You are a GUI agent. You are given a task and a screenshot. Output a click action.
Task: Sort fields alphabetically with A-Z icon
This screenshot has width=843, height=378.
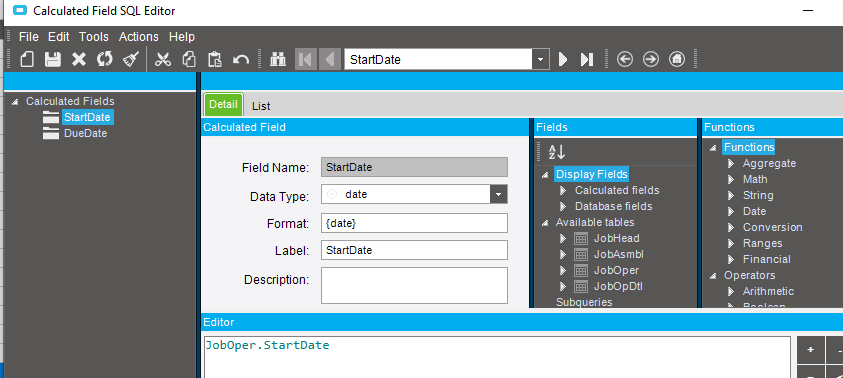[x=556, y=152]
